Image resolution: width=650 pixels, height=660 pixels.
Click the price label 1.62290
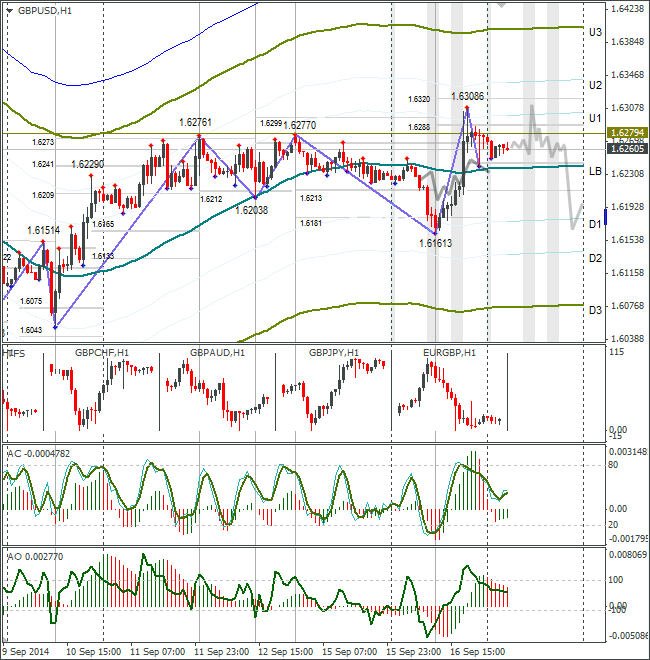88,164
